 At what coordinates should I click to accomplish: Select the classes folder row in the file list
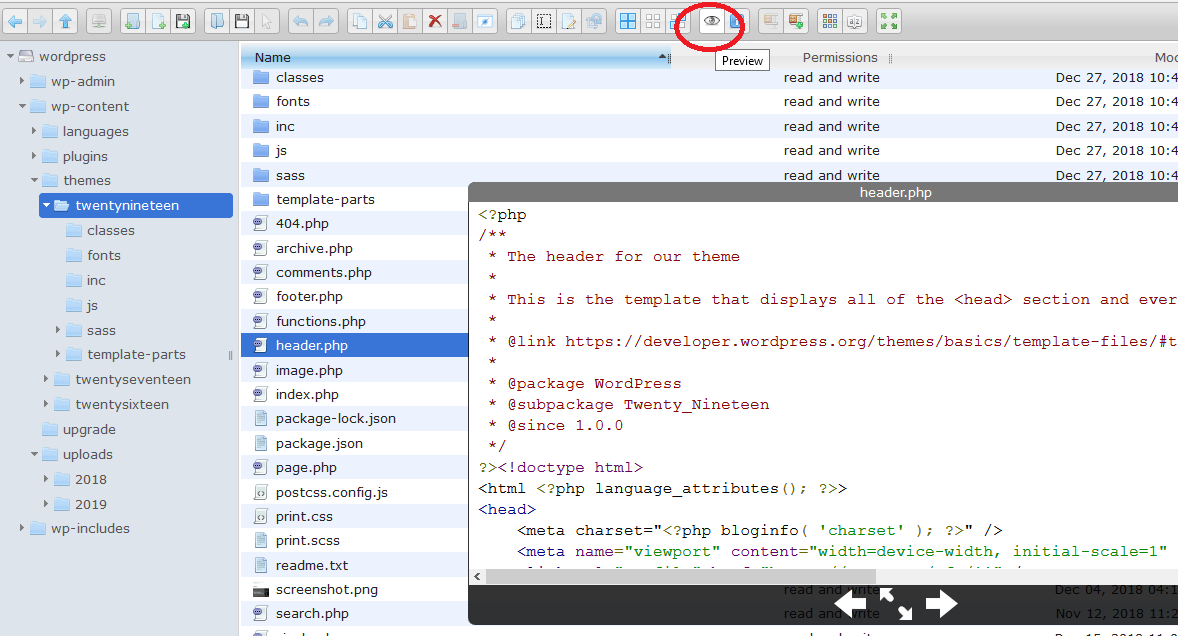pyautogui.click(x=709, y=77)
